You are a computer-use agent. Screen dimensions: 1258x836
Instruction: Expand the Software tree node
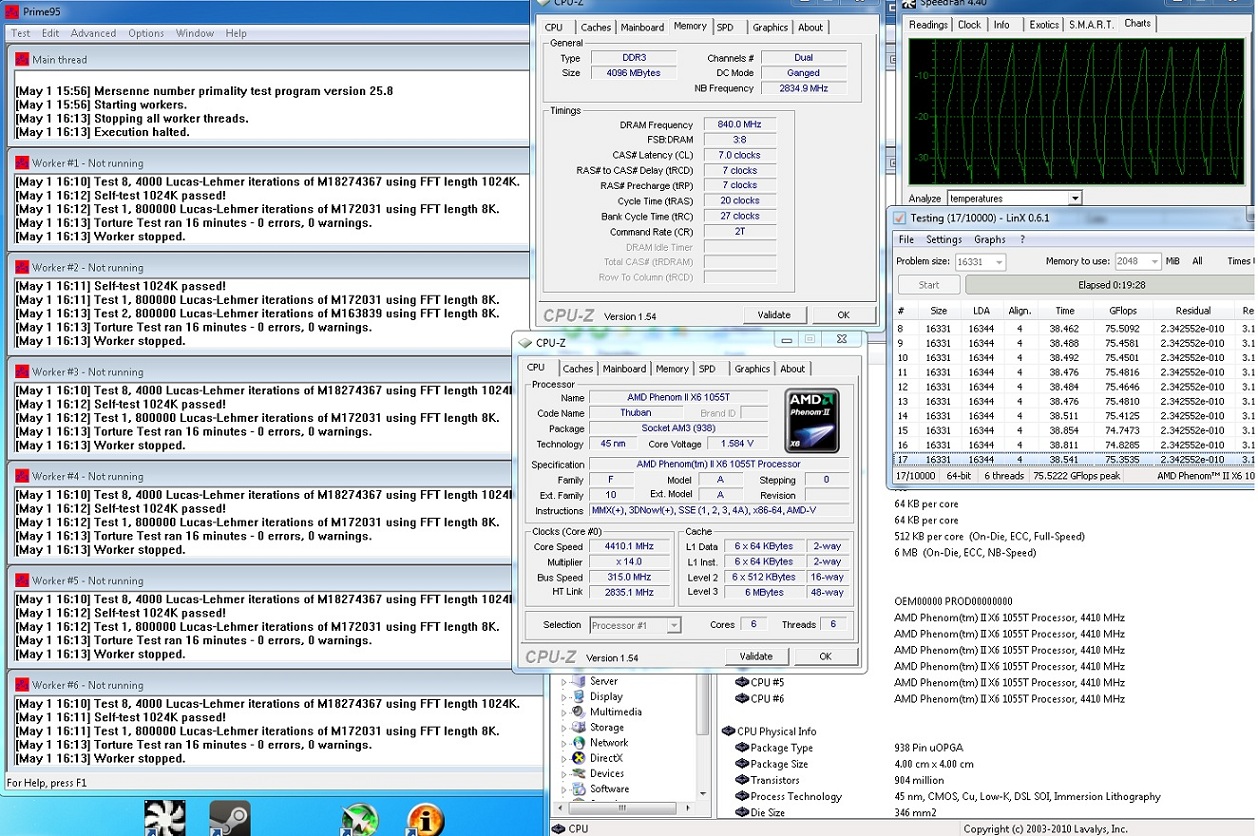click(564, 789)
